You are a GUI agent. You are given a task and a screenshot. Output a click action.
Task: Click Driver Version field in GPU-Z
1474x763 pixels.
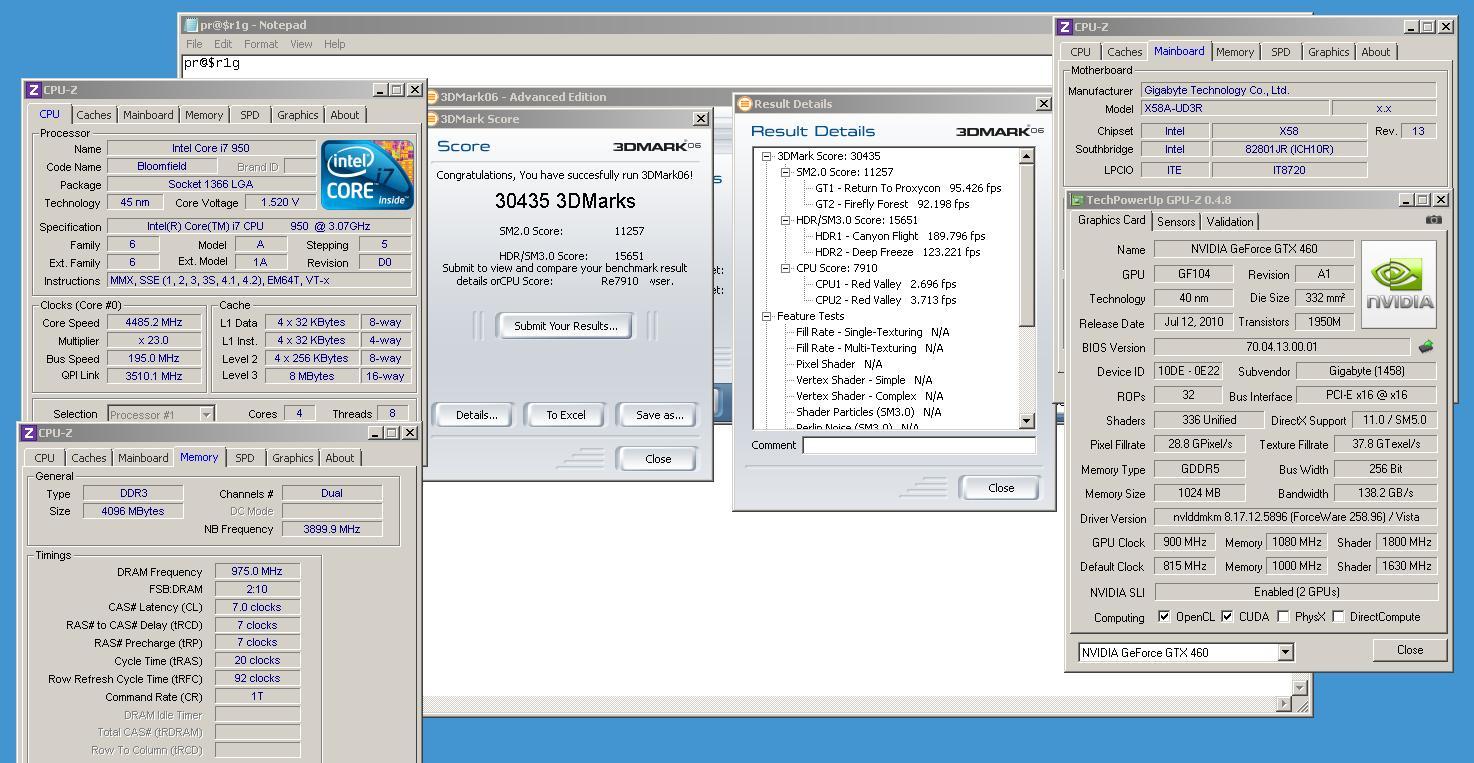click(x=1295, y=518)
